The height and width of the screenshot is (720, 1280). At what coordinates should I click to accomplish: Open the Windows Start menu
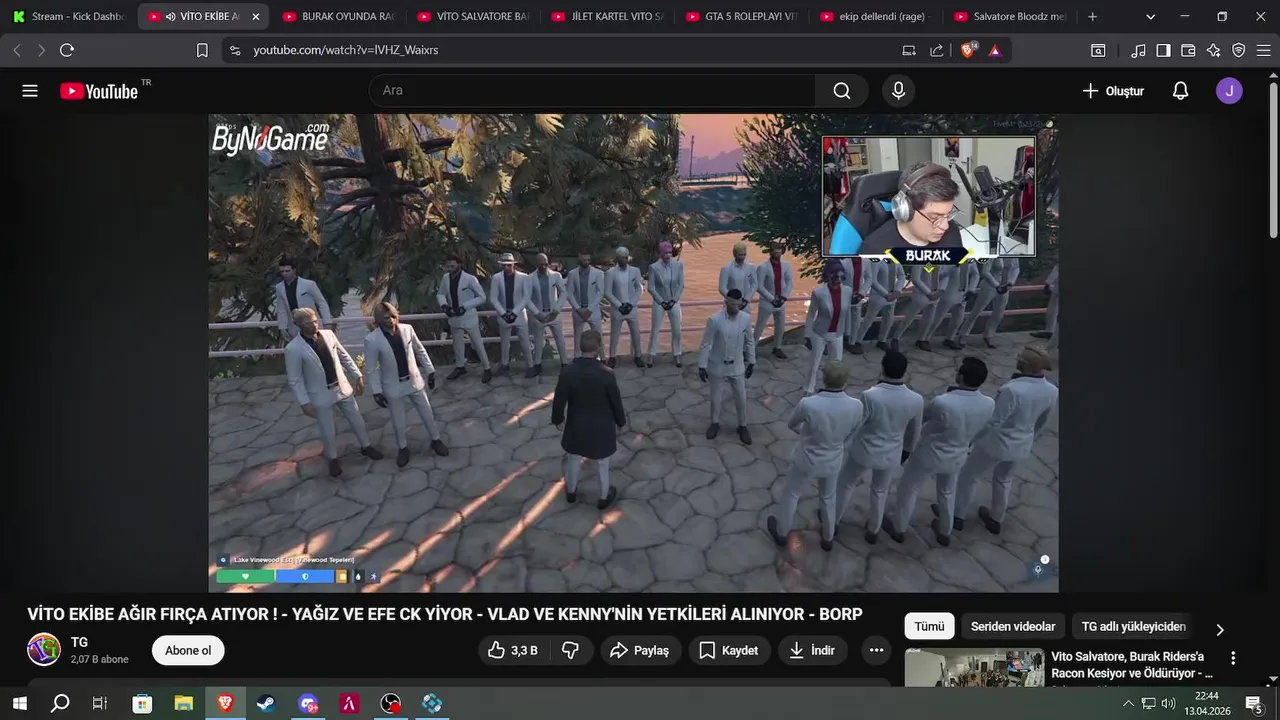19,704
